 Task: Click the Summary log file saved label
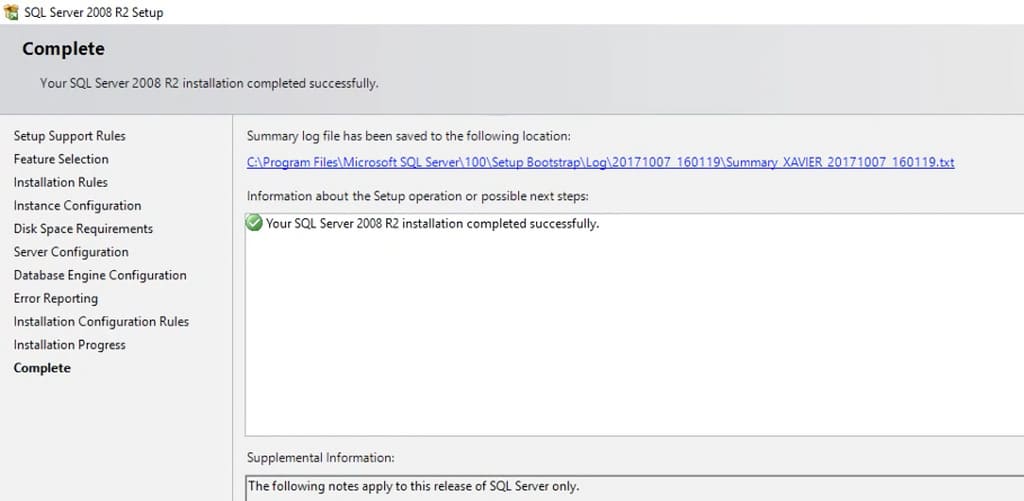(409, 136)
